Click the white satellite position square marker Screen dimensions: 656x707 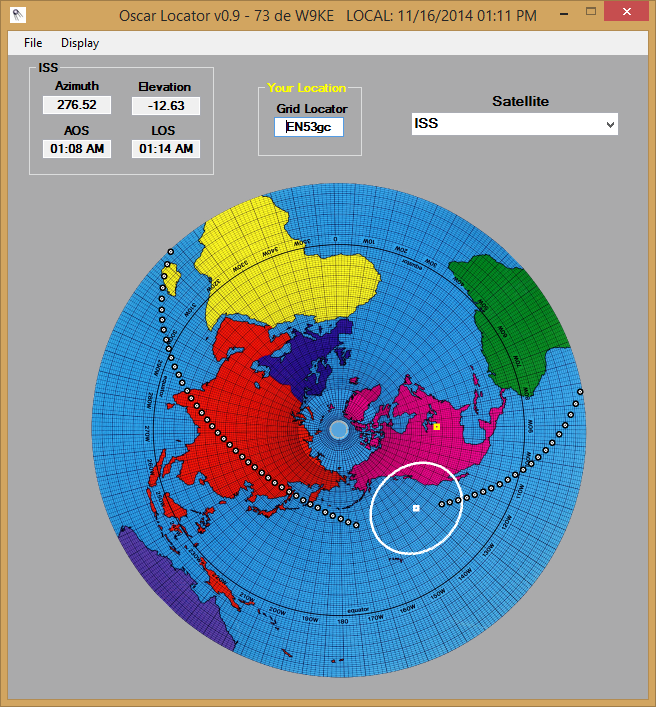tap(416, 509)
